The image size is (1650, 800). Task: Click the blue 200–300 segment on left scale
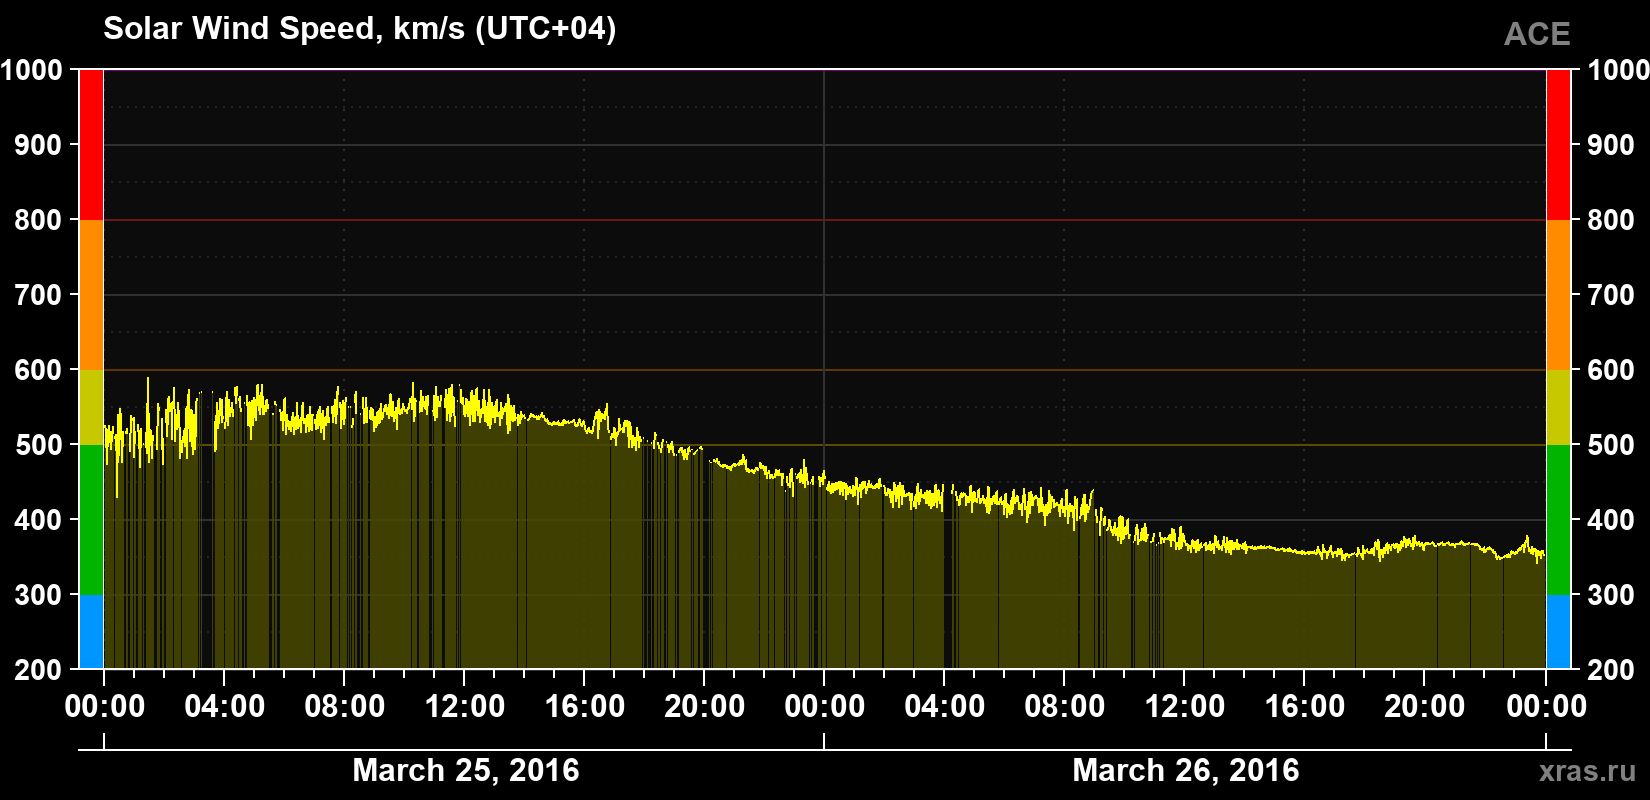pyautogui.click(x=91, y=632)
